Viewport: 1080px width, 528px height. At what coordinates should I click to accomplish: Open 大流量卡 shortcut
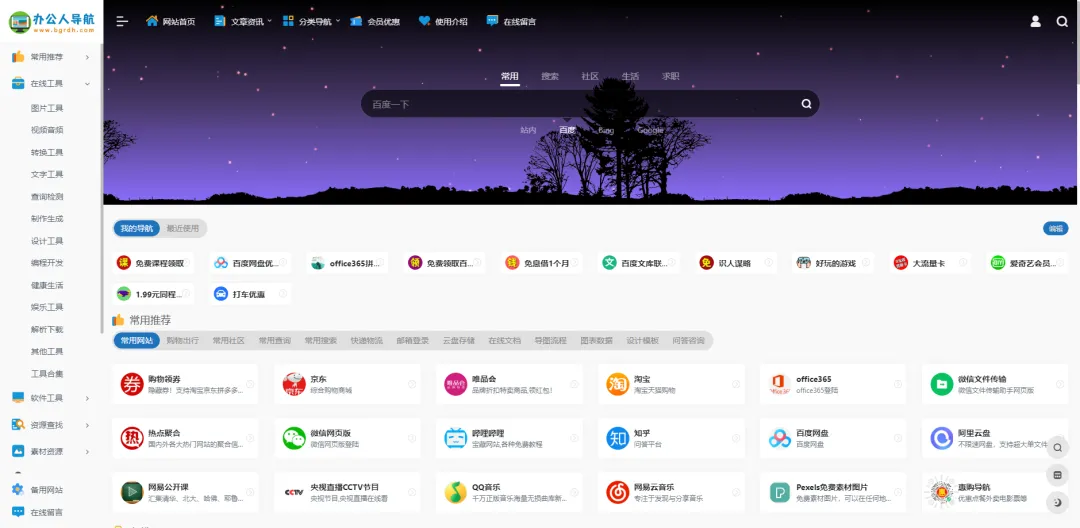[x=928, y=263]
